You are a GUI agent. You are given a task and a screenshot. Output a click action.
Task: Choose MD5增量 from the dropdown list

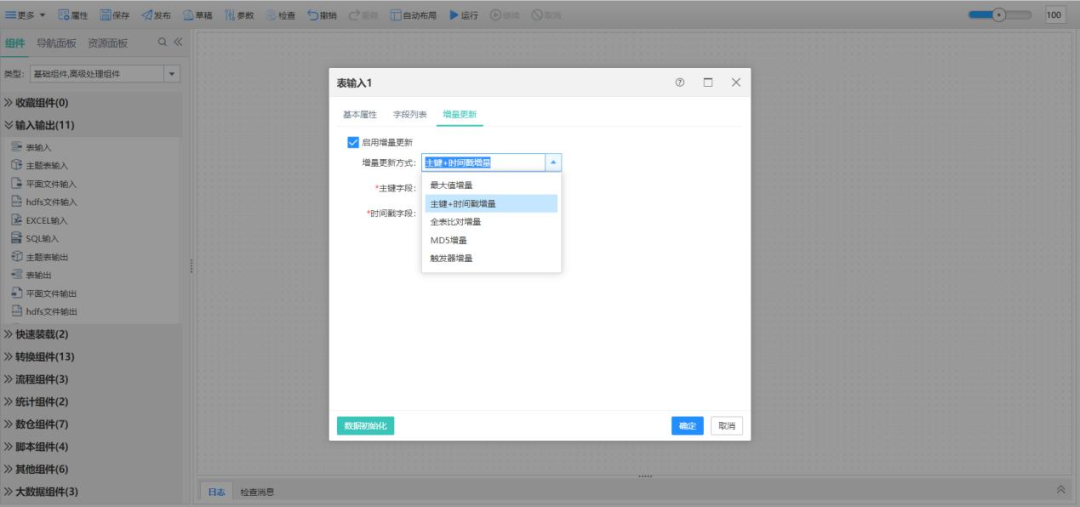(449, 240)
